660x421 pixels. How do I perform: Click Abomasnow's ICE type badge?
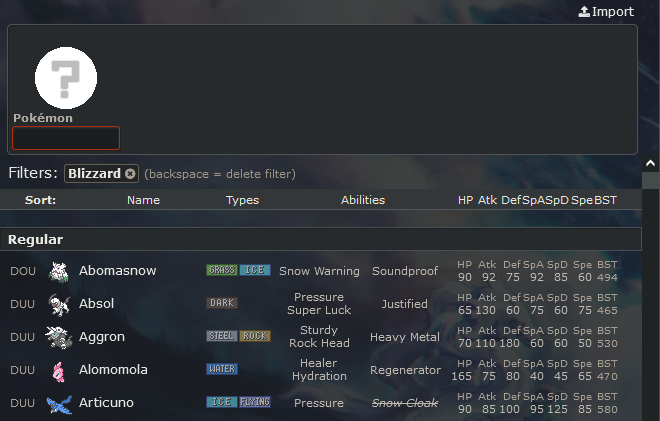(255, 270)
